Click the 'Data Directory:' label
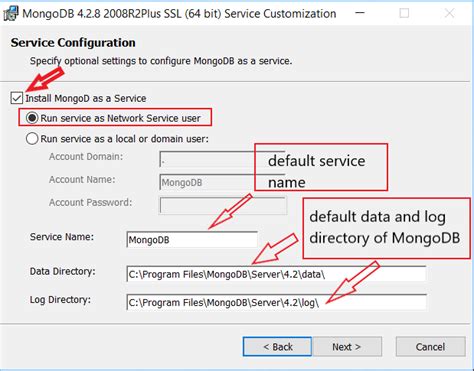 (62, 271)
